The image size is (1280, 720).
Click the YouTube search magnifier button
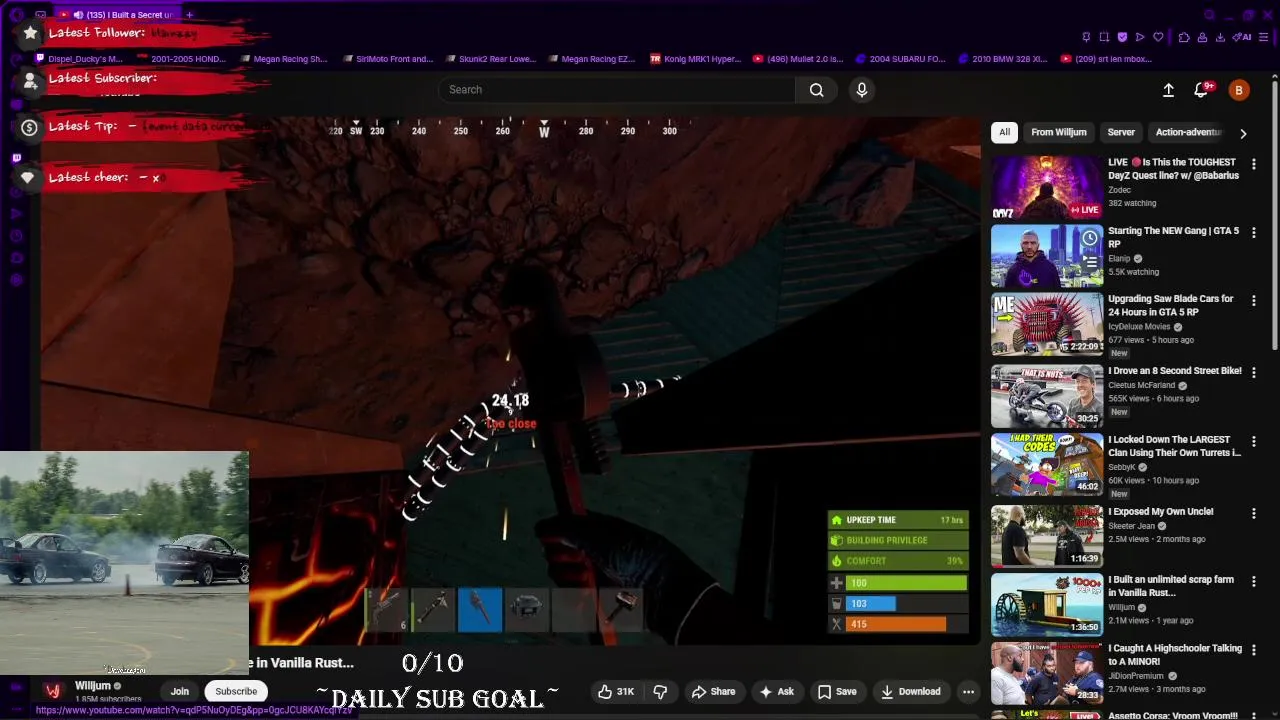click(816, 90)
